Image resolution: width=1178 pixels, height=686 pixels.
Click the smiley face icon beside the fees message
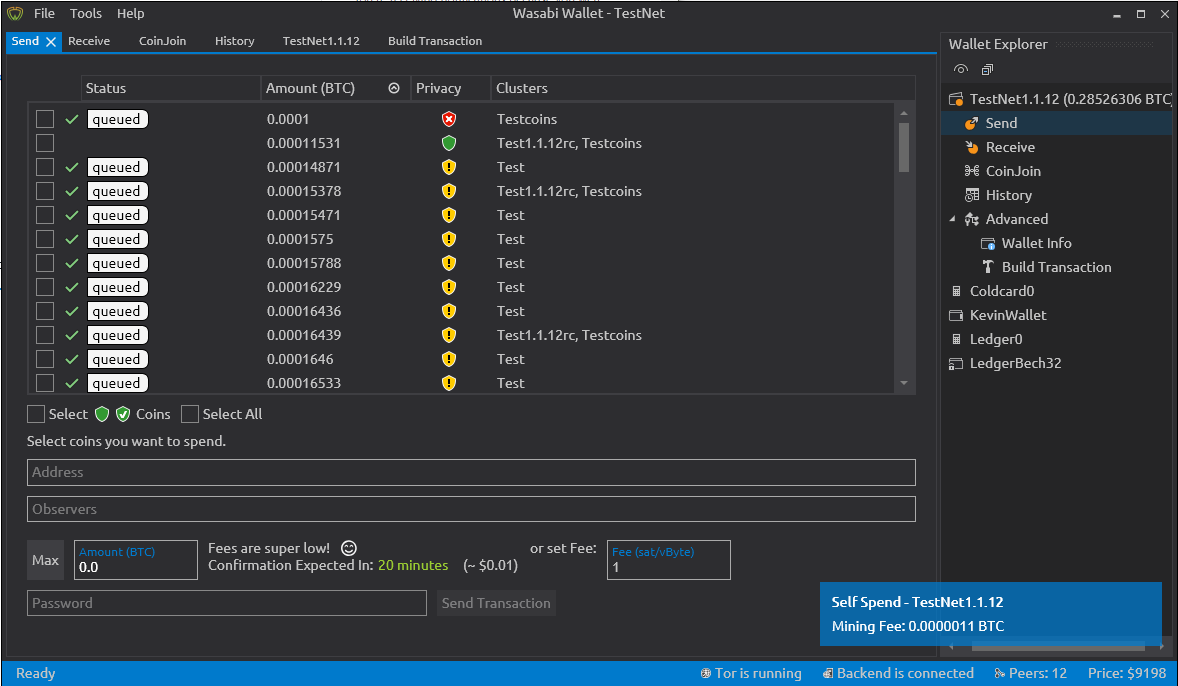[x=349, y=548]
